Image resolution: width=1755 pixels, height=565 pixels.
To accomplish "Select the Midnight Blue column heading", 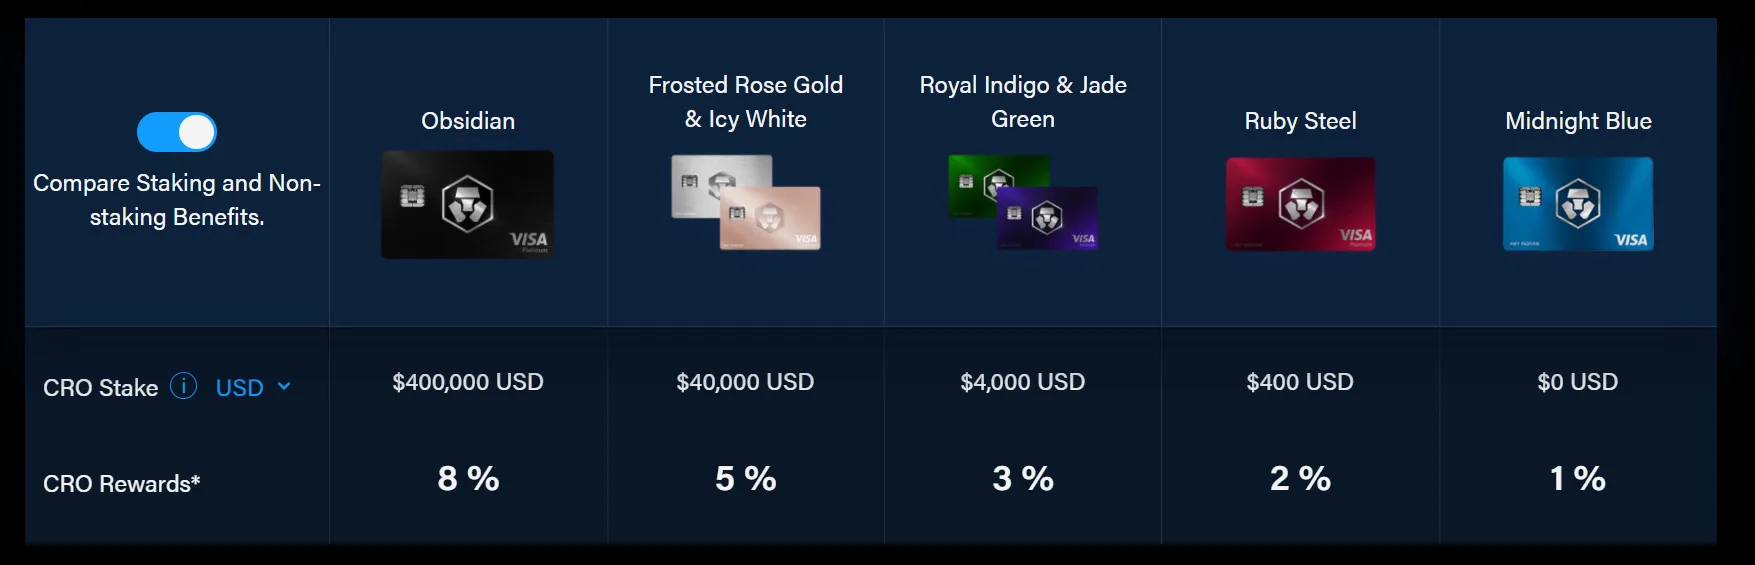I will [x=1578, y=121].
